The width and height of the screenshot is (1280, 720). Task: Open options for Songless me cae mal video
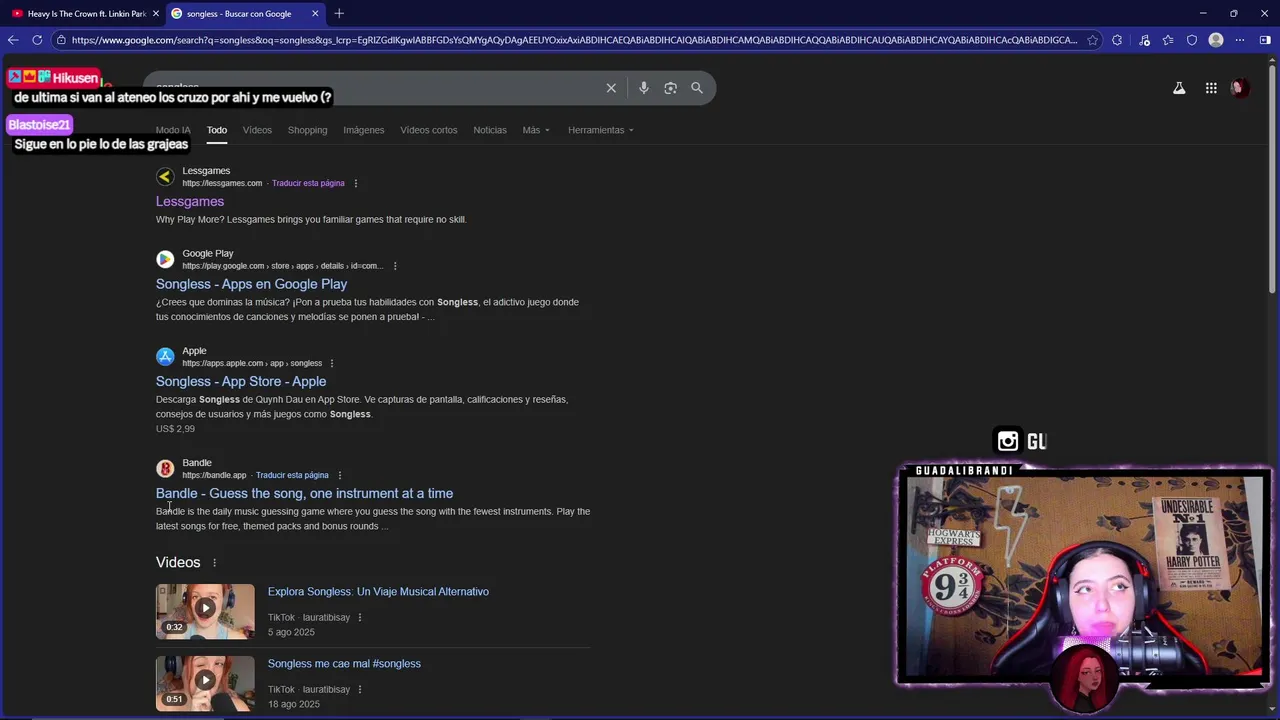coord(360,690)
